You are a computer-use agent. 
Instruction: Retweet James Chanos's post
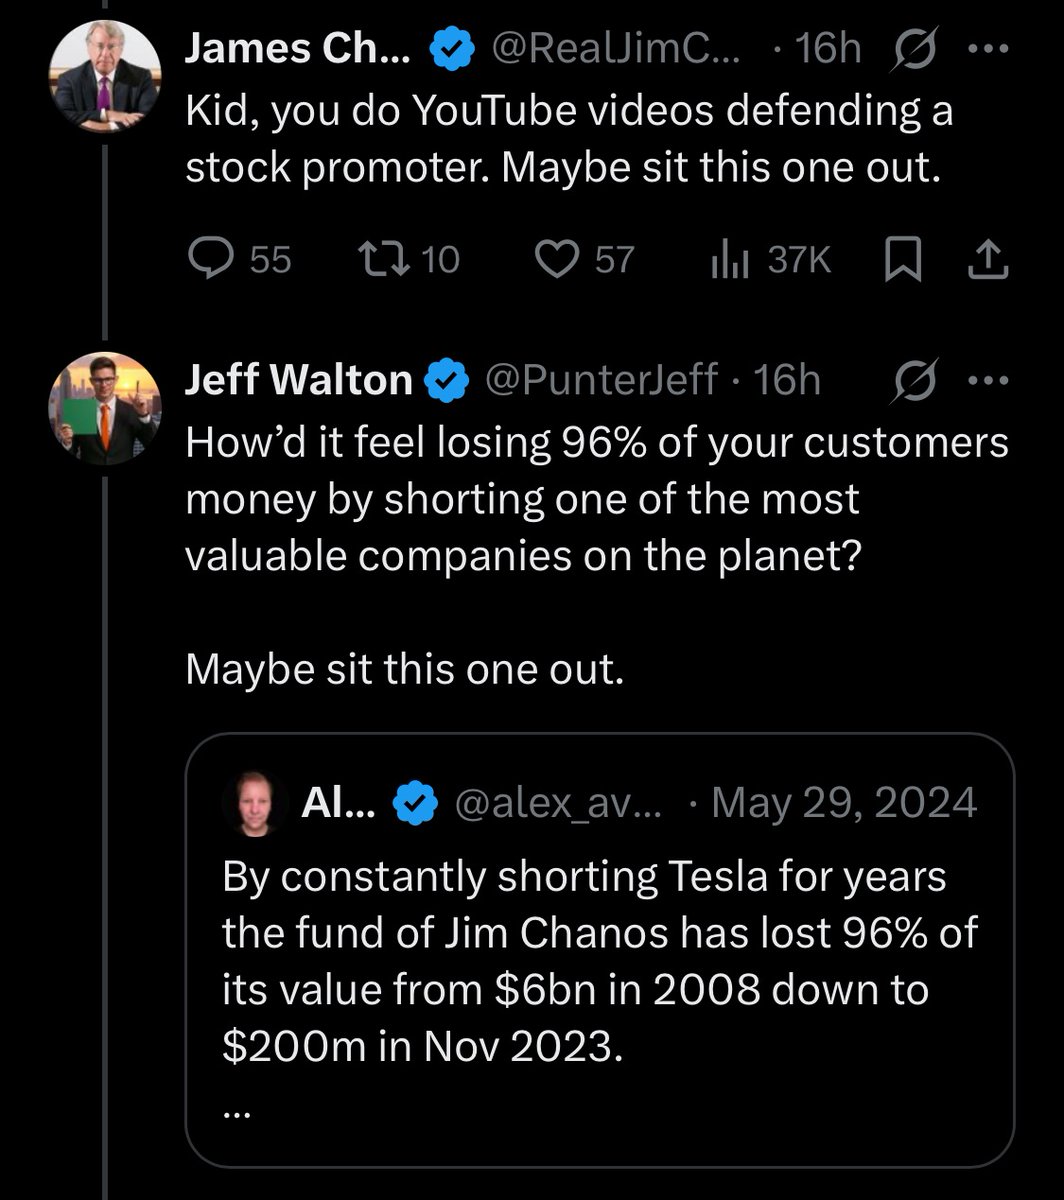click(410, 260)
